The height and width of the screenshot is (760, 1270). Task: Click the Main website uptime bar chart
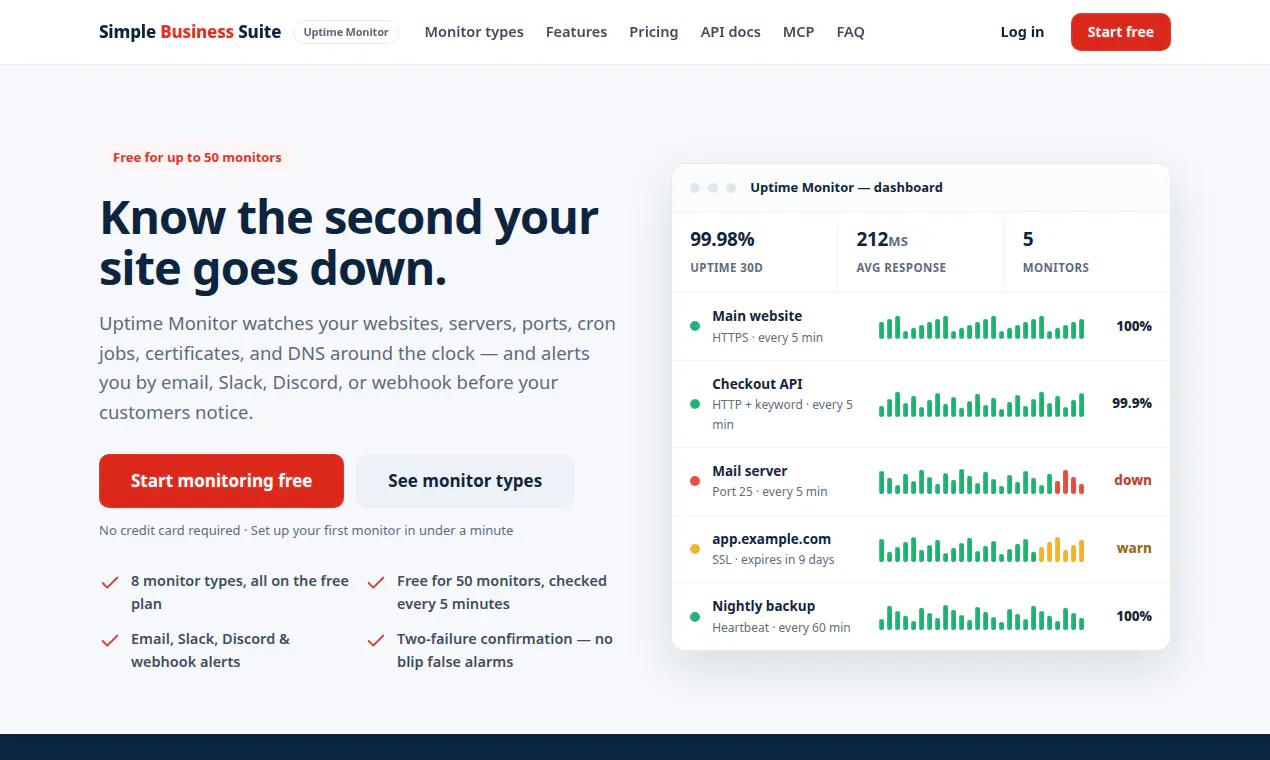tap(981, 327)
